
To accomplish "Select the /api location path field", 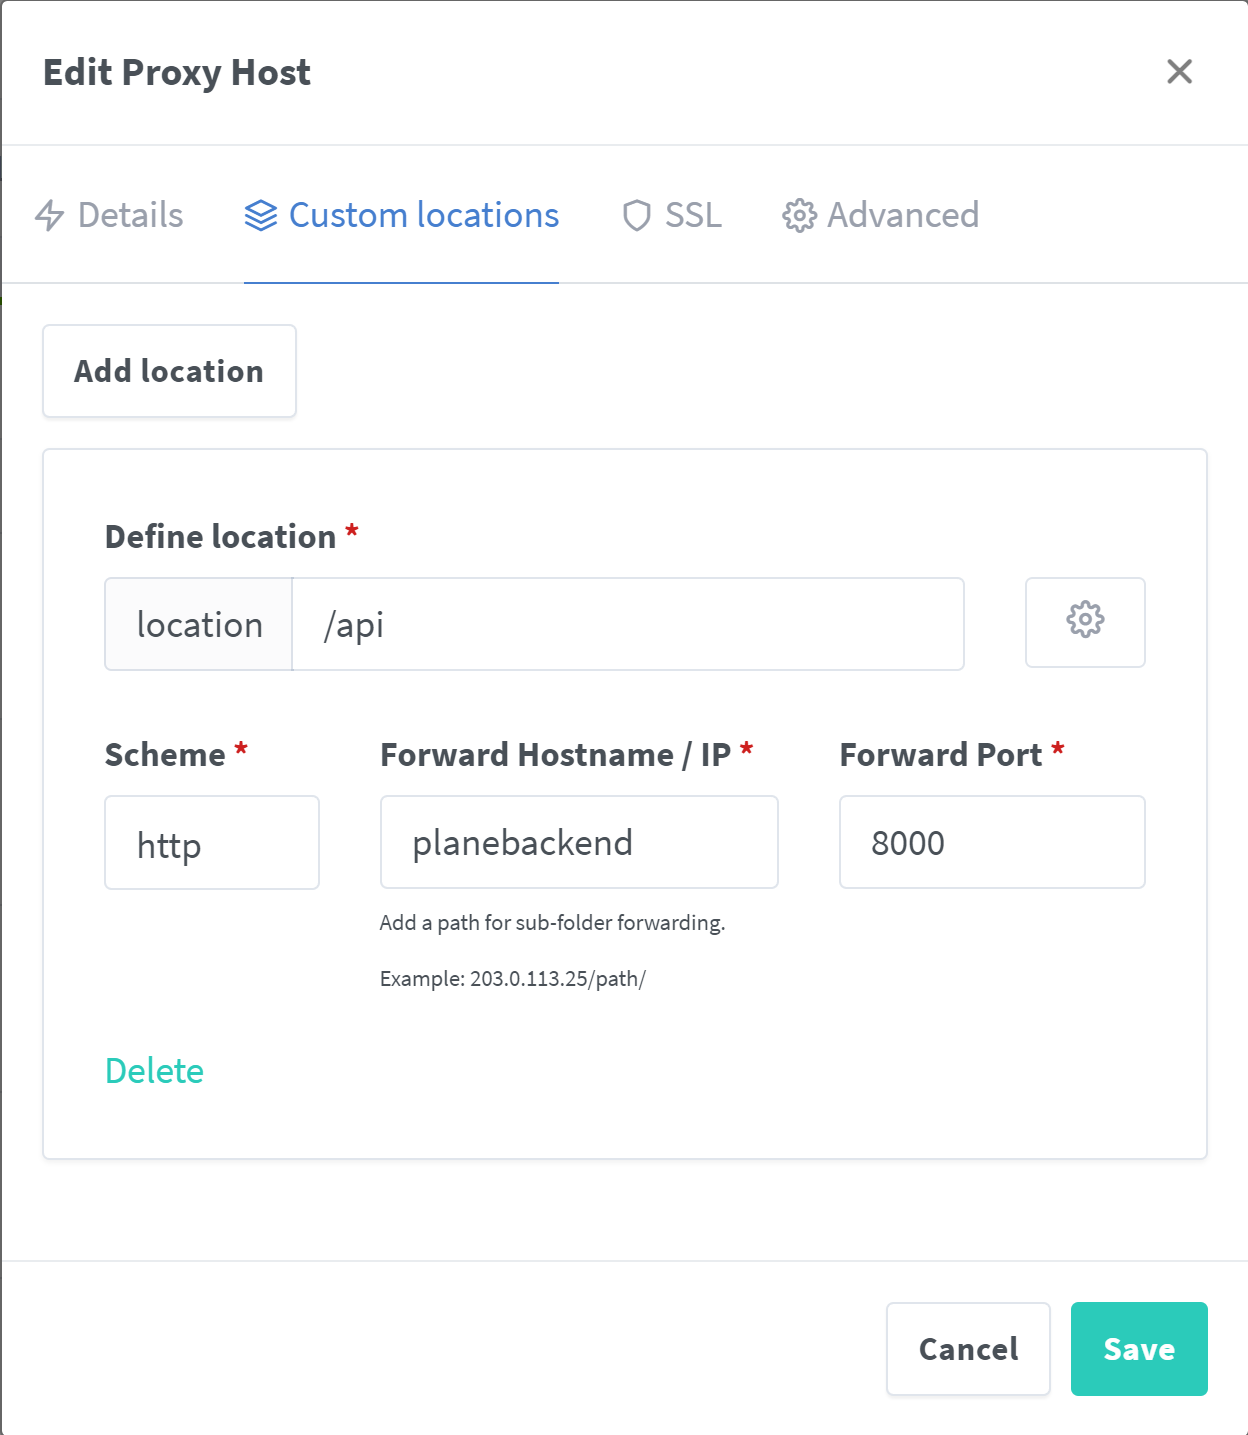I will point(627,623).
